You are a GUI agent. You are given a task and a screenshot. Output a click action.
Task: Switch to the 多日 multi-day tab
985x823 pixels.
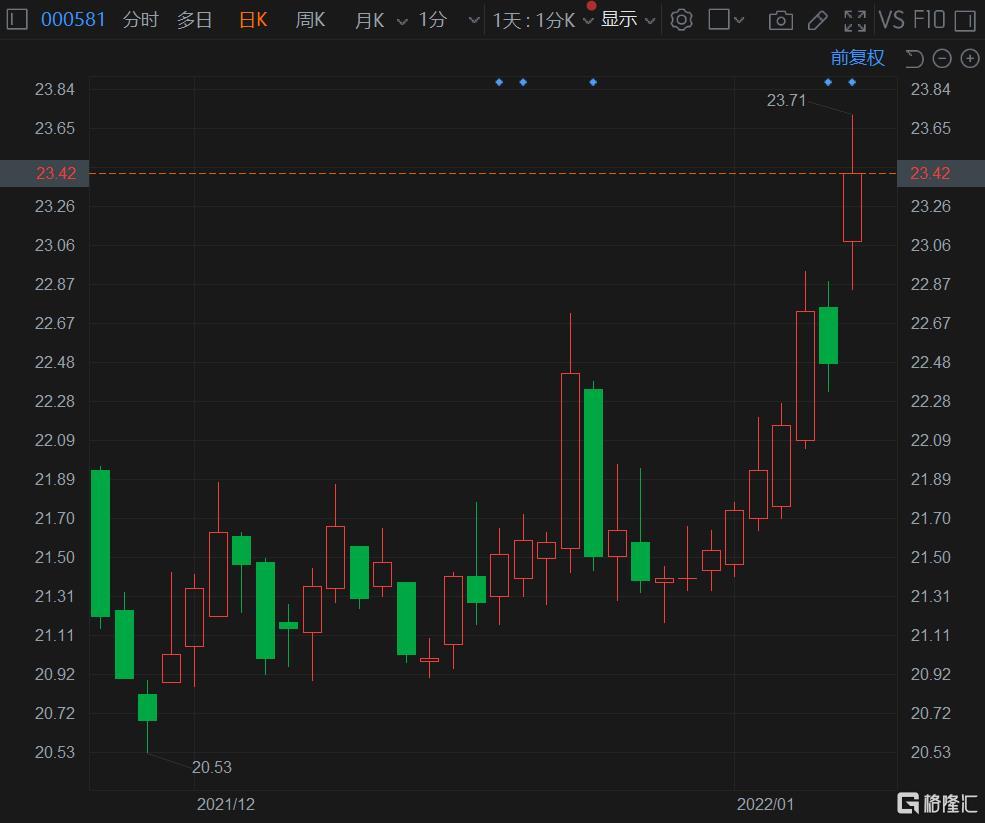(x=194, y=20)
